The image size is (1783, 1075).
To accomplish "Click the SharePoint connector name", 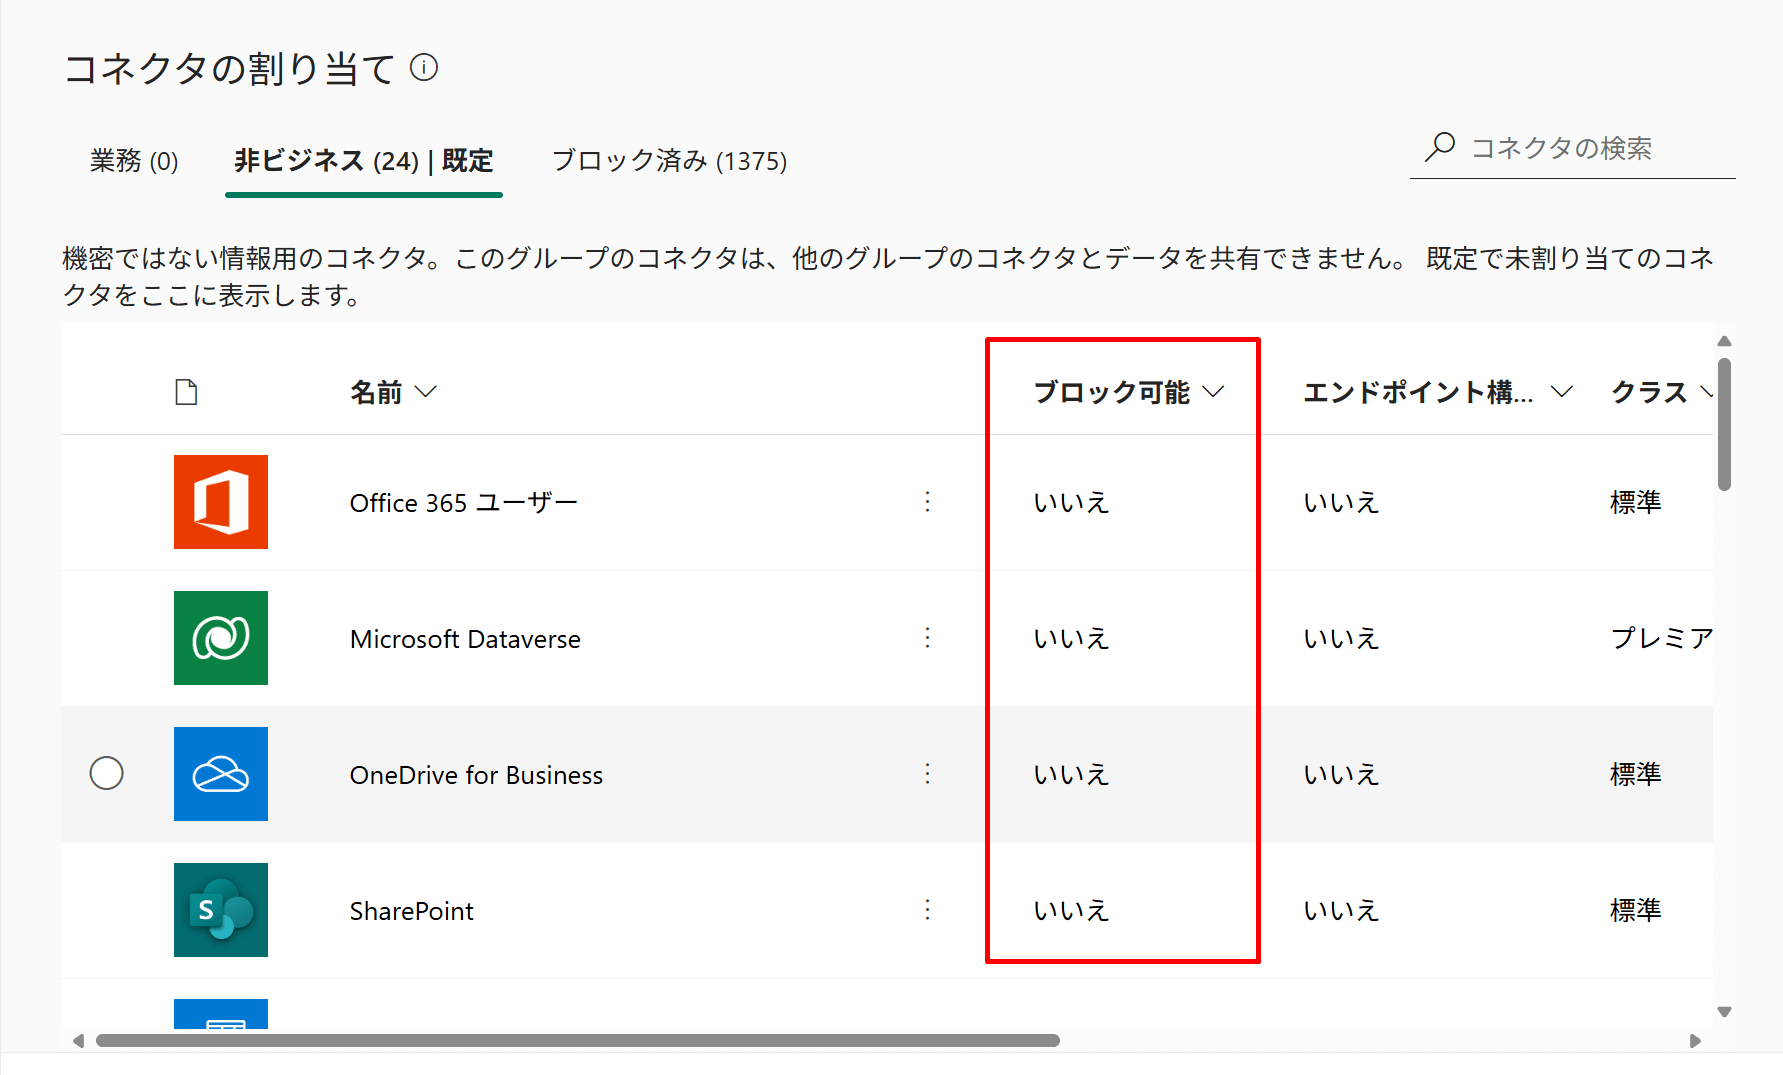I will tap(411, 911).
